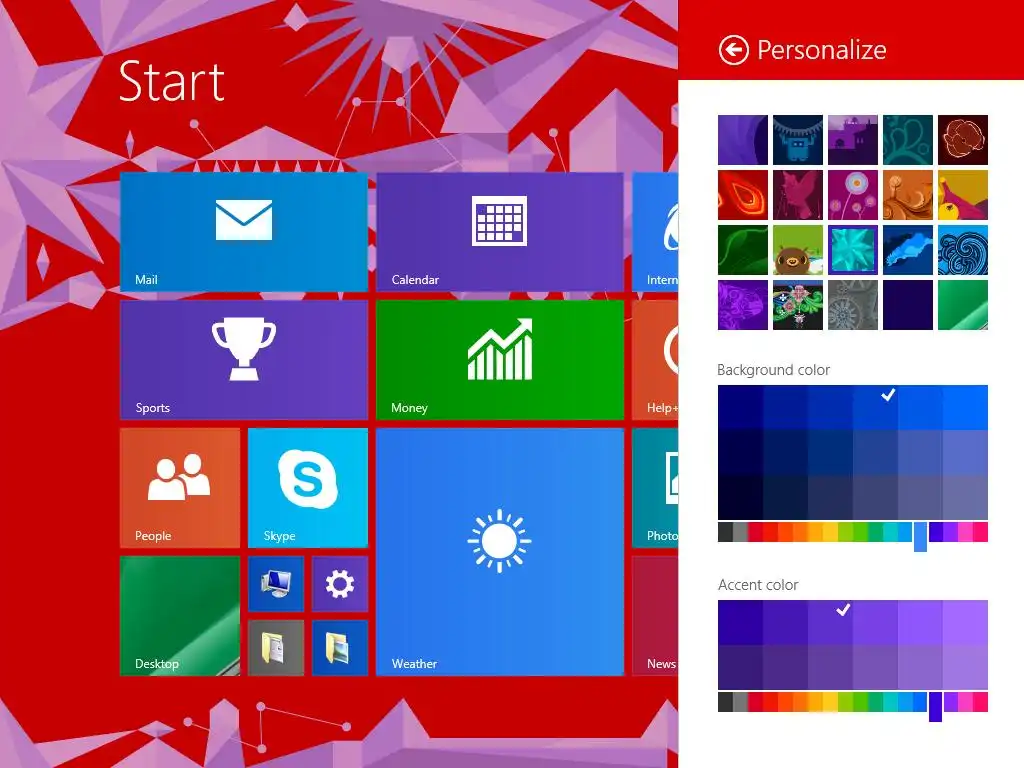Select the orange snail swirl background thumbnail
Screen dimensions: 1024x768
908,195
